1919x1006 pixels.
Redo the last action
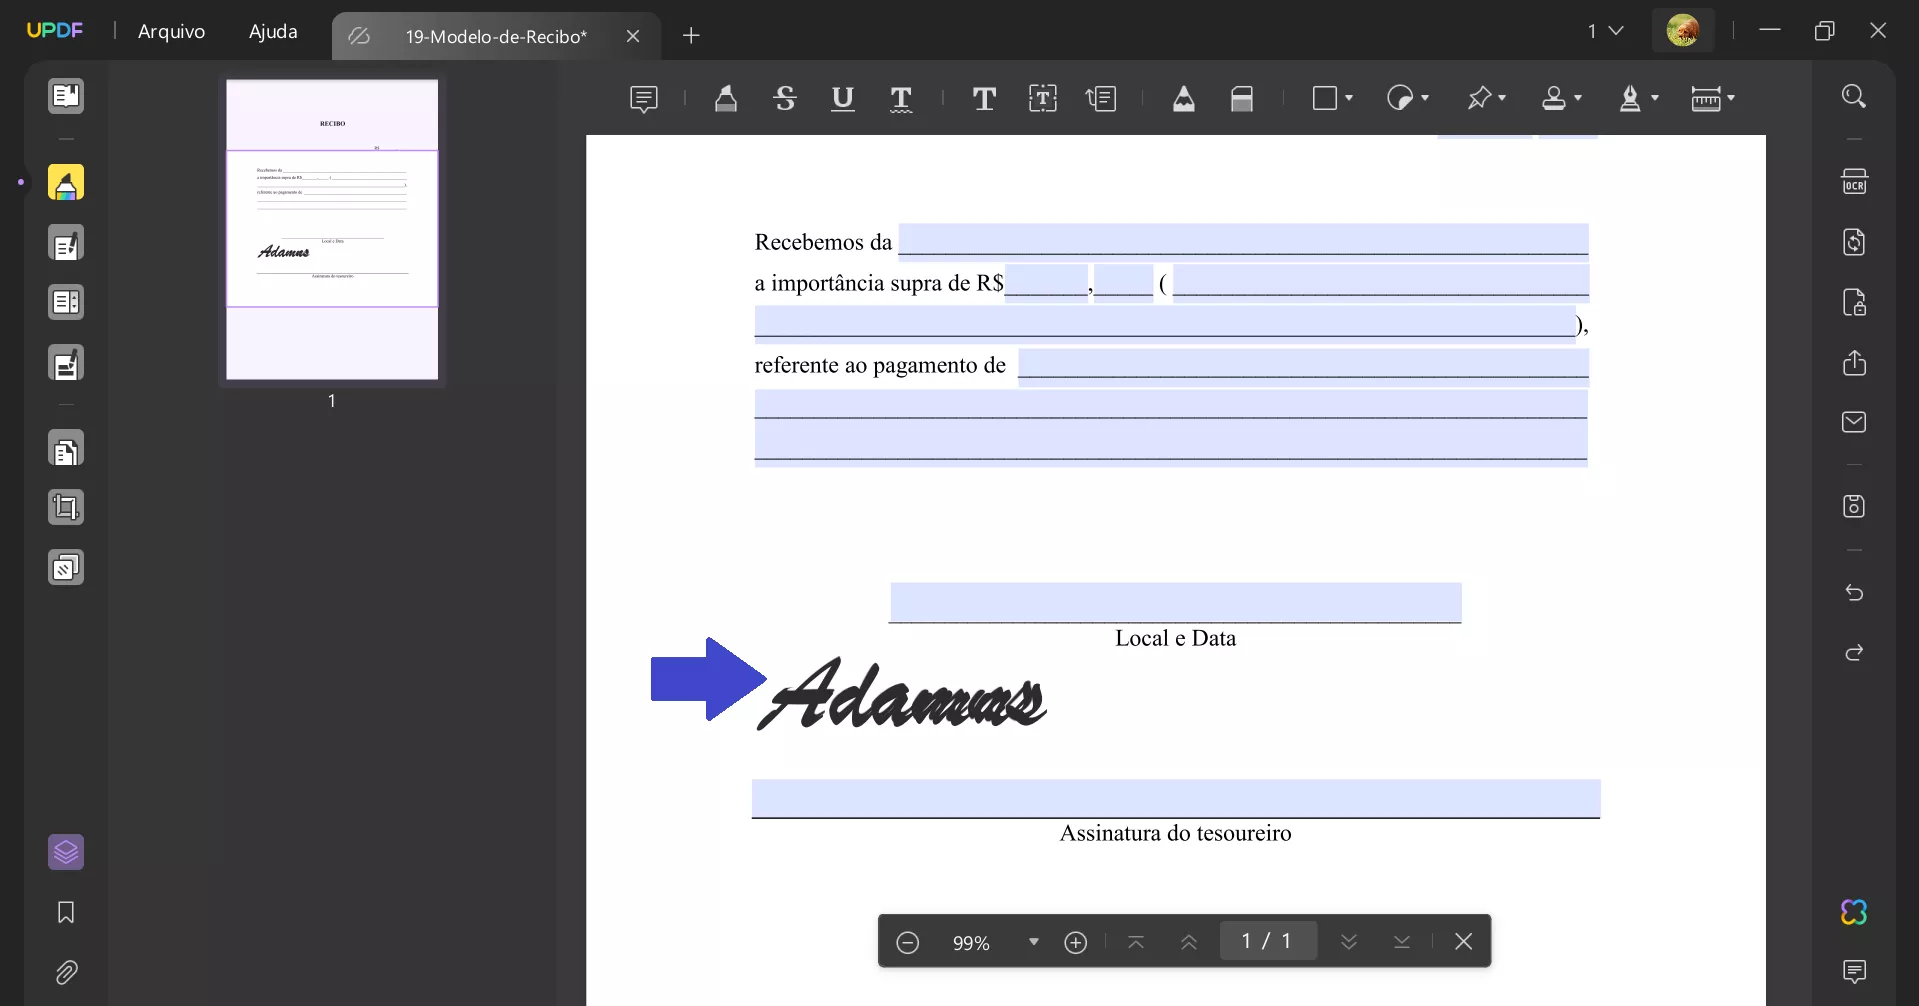pyautogui.click(x=1854, y=653)
